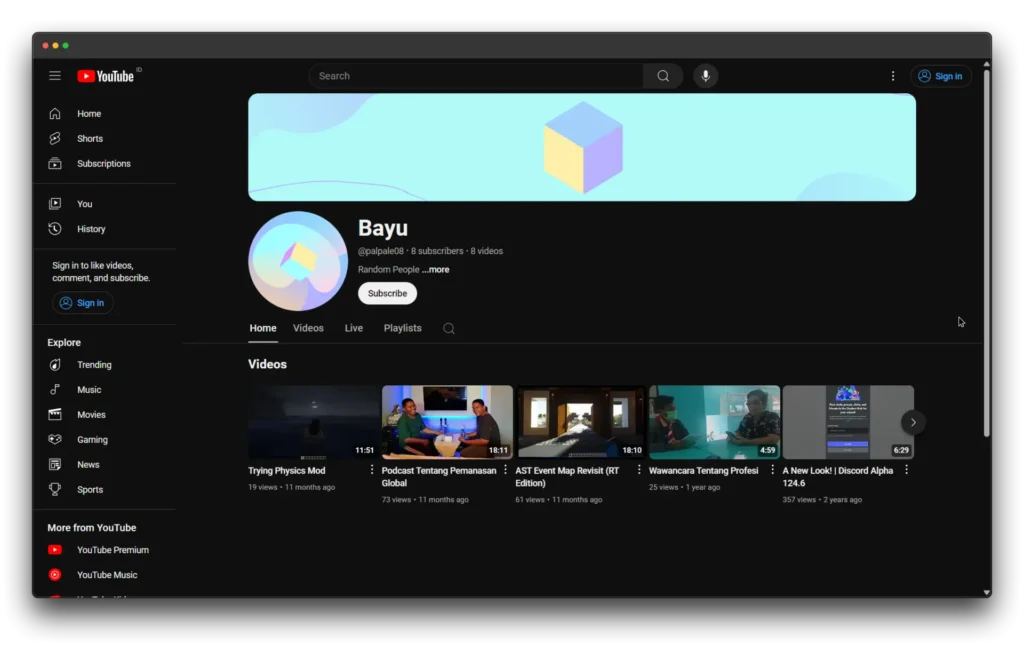Viewport: 1024px width, 646px height.
Task: Activate voice search microphone
Action: tap(705, 76)
